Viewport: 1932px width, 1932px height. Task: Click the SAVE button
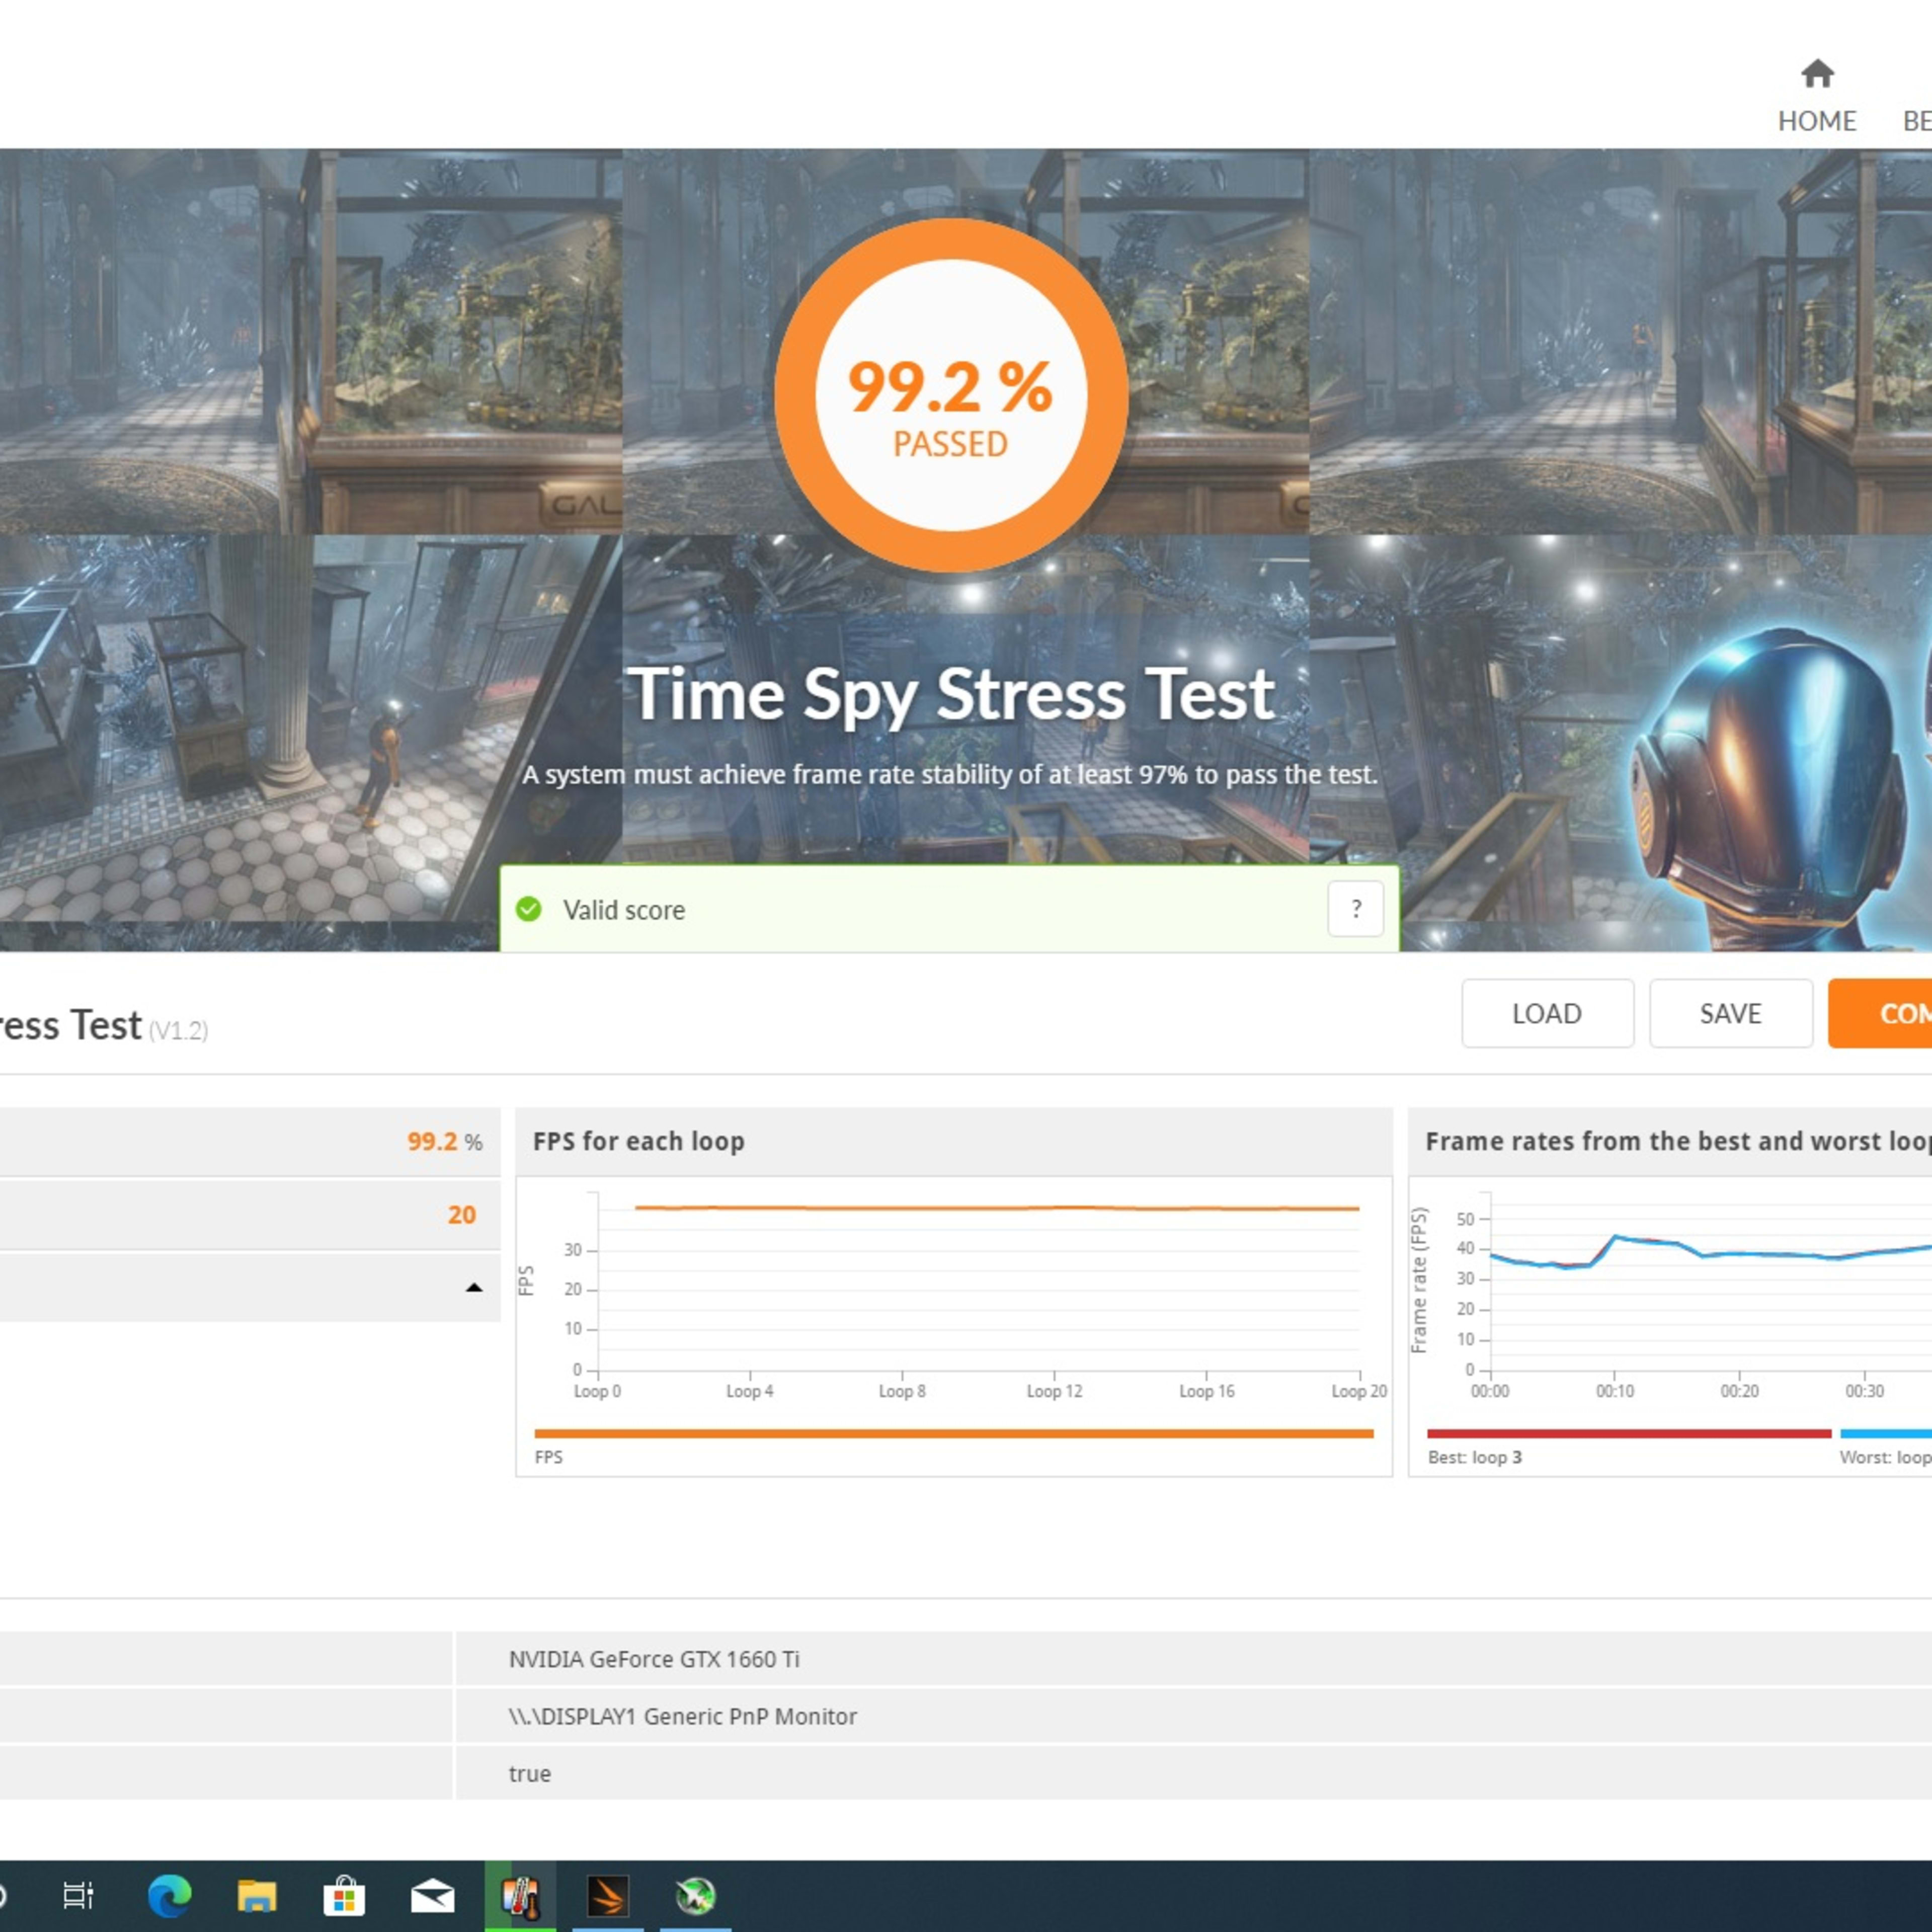tap(1730, 1013)
